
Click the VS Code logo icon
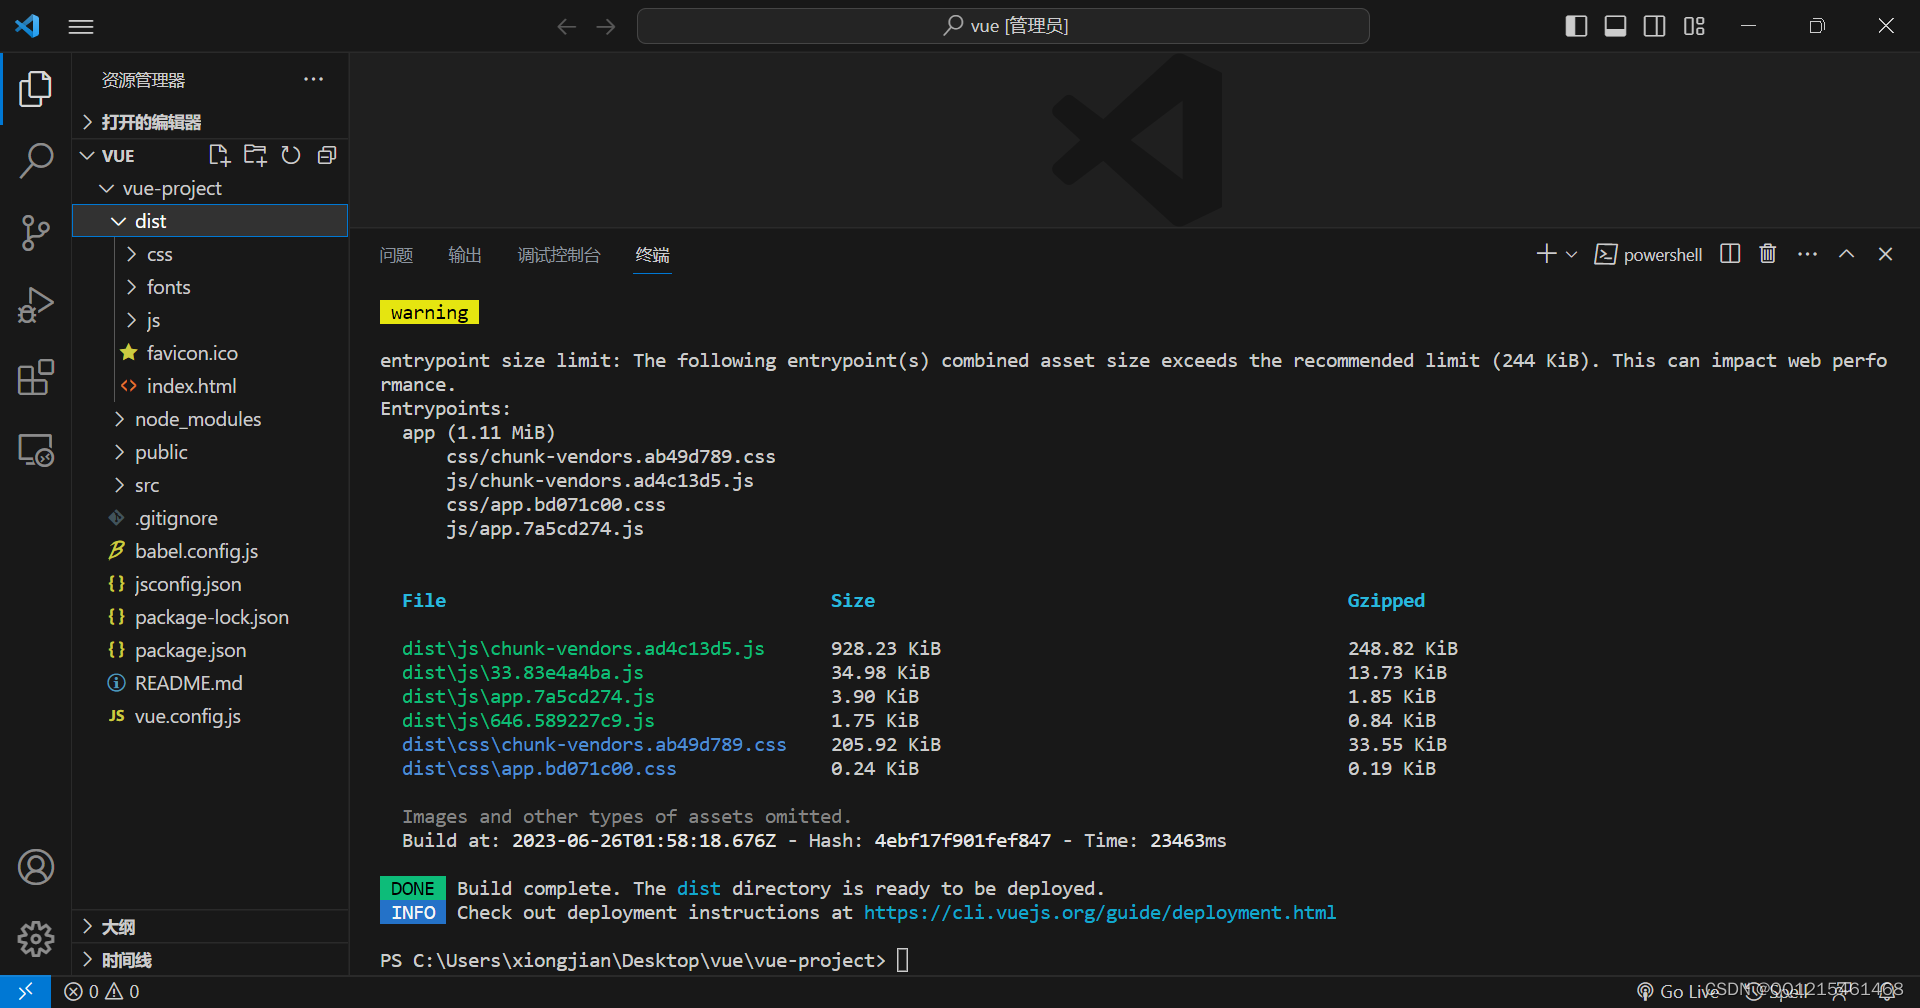28,26
